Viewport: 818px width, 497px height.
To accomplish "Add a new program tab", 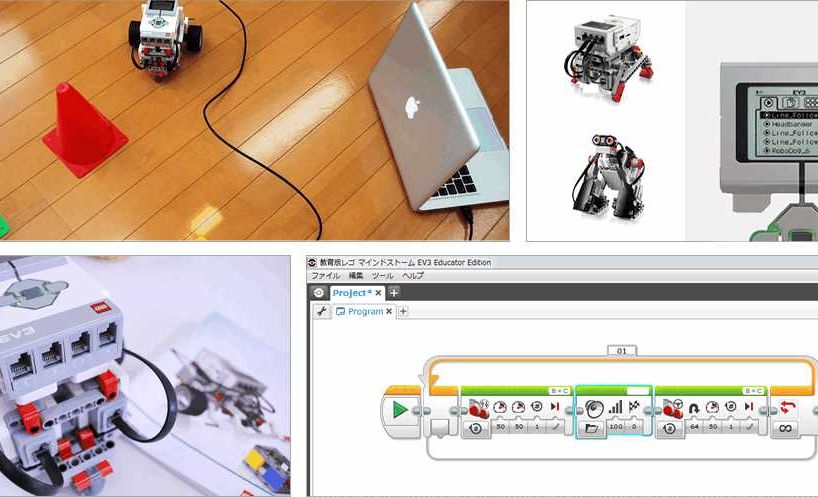I will (x=403, y=311).
